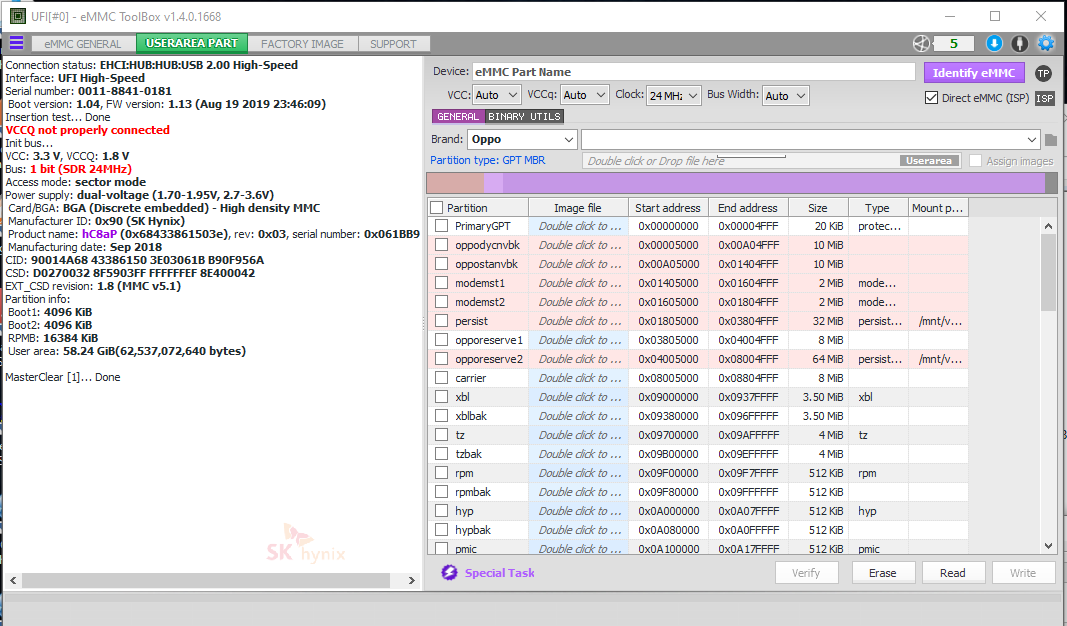Select the GENERAL sub-tab
This screenshot has height=626, width=1067.
click(458, 116)
